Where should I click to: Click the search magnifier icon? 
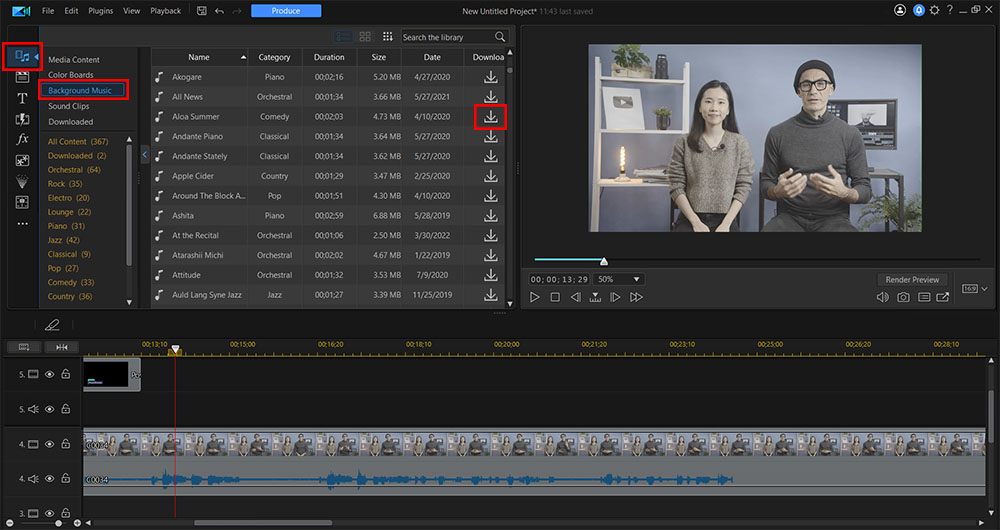(x=500, y=37)
